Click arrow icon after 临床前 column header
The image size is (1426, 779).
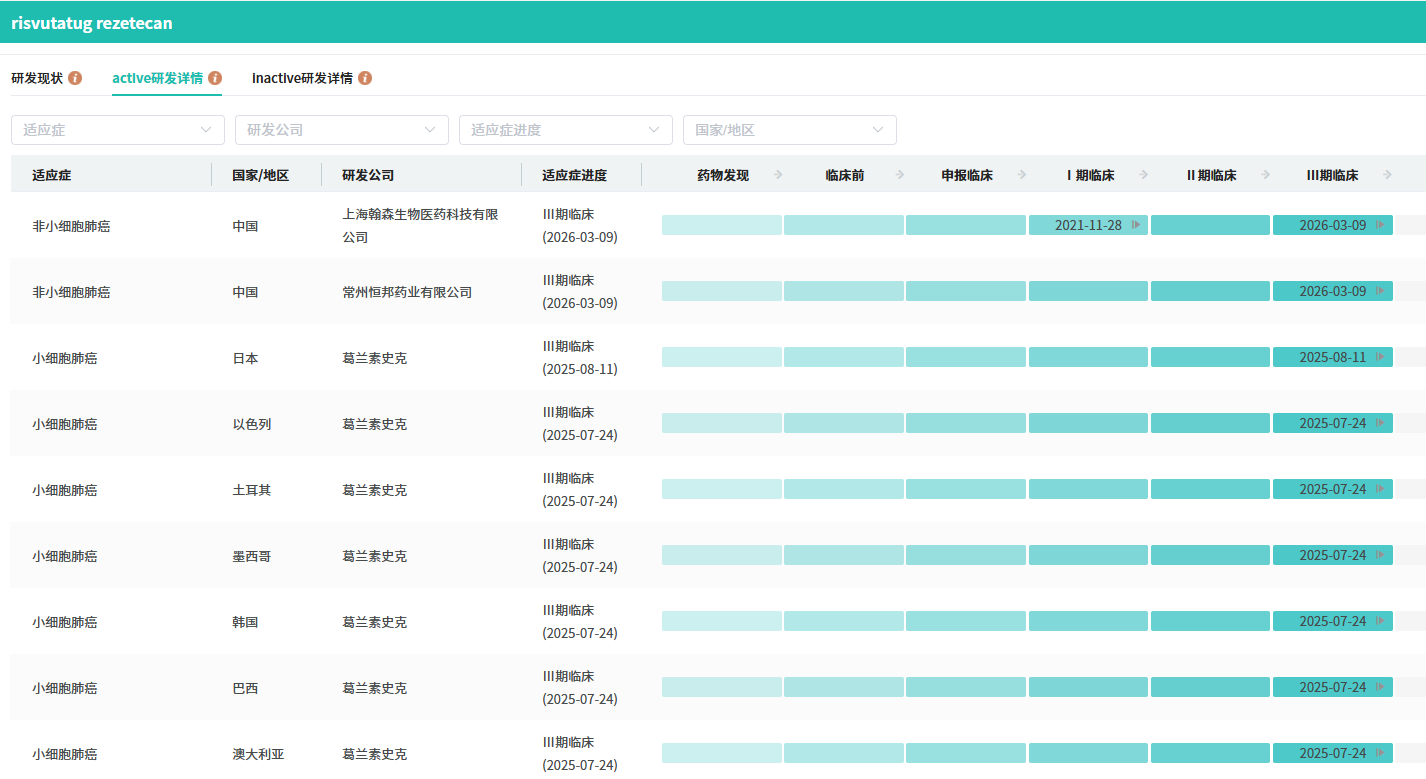(900, 175)
